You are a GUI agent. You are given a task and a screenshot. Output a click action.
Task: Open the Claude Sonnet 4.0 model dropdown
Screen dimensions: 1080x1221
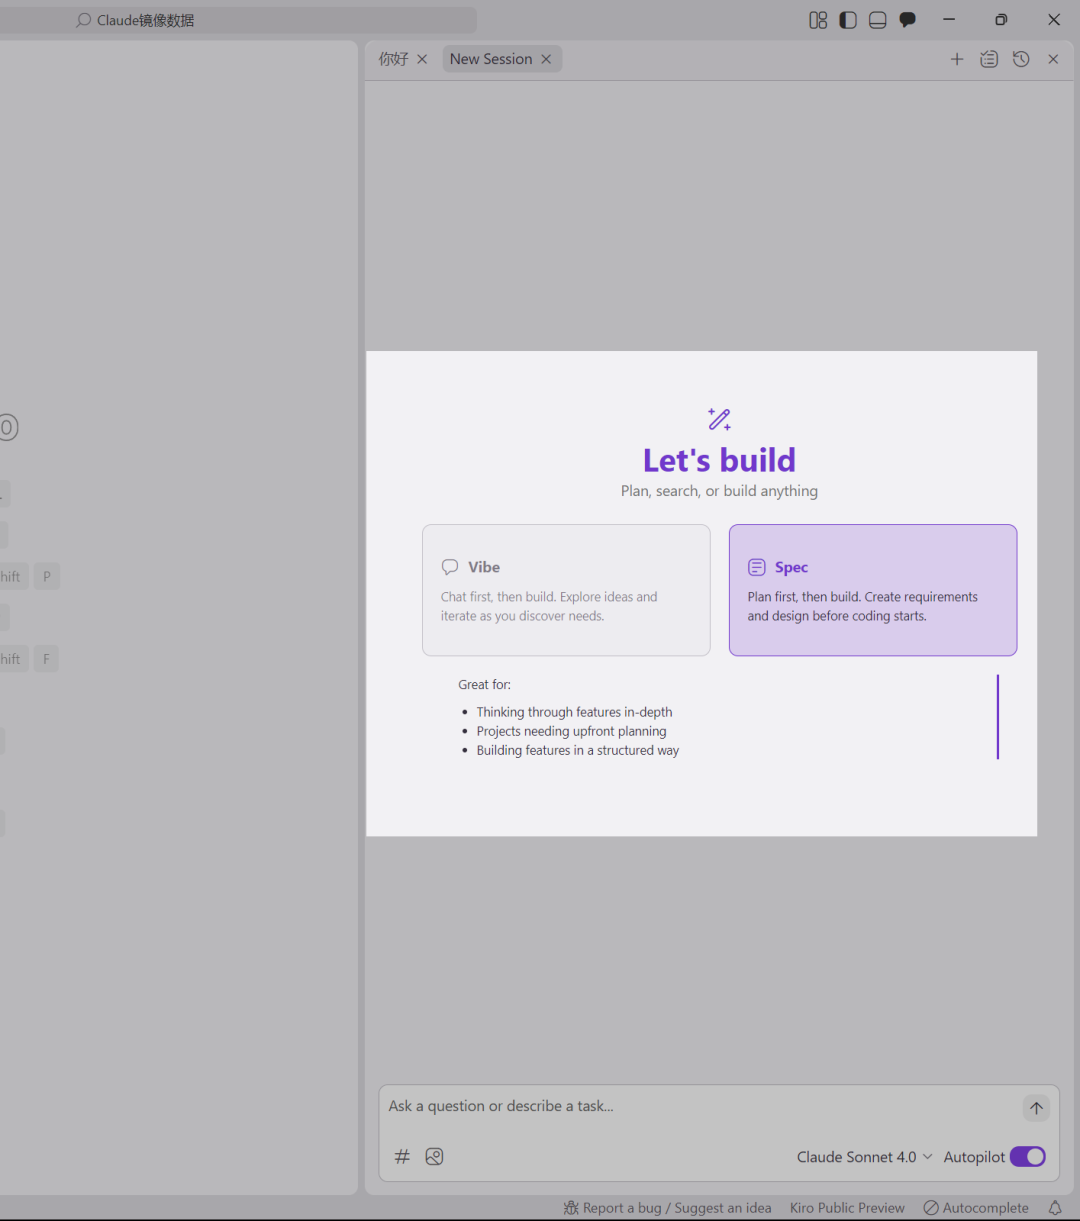pos(864,1157)
